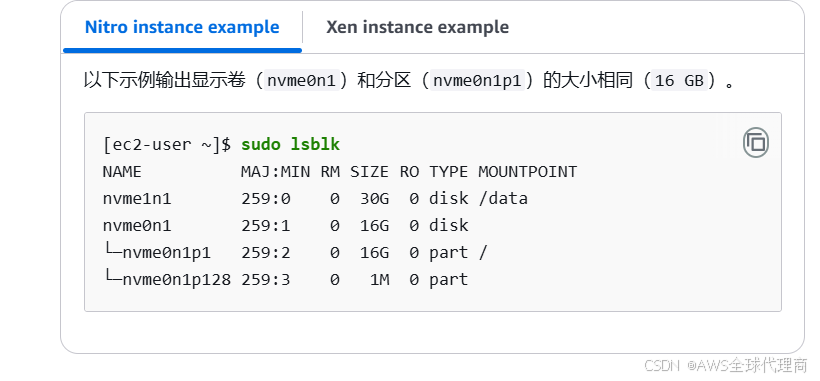The height and width of the screenshot is (381, 820).
Task: Select the inline 16 GB code text
Action: point(679,81)
